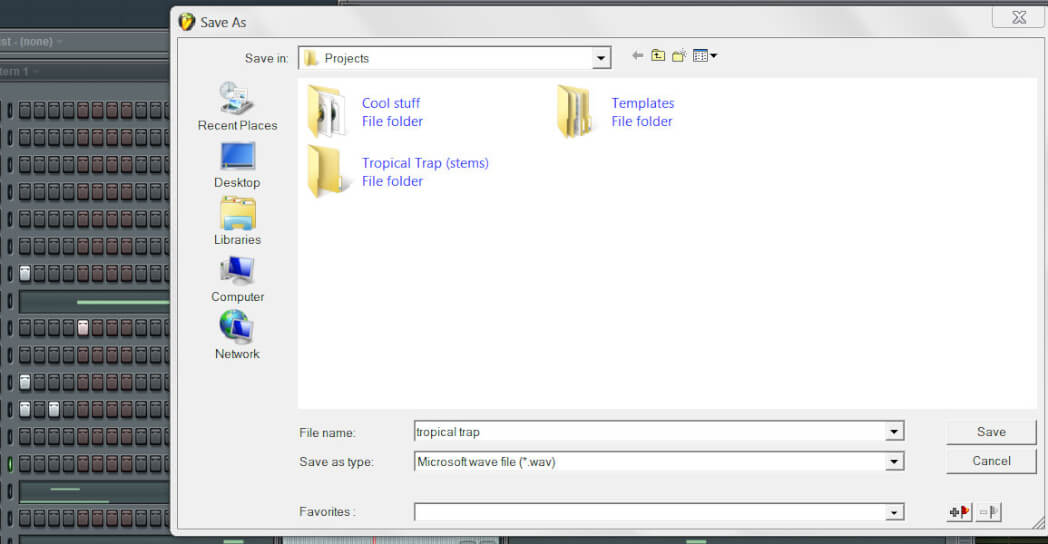Expand the Save as type dropdown
1048x544 pixels.
[894, 461]
